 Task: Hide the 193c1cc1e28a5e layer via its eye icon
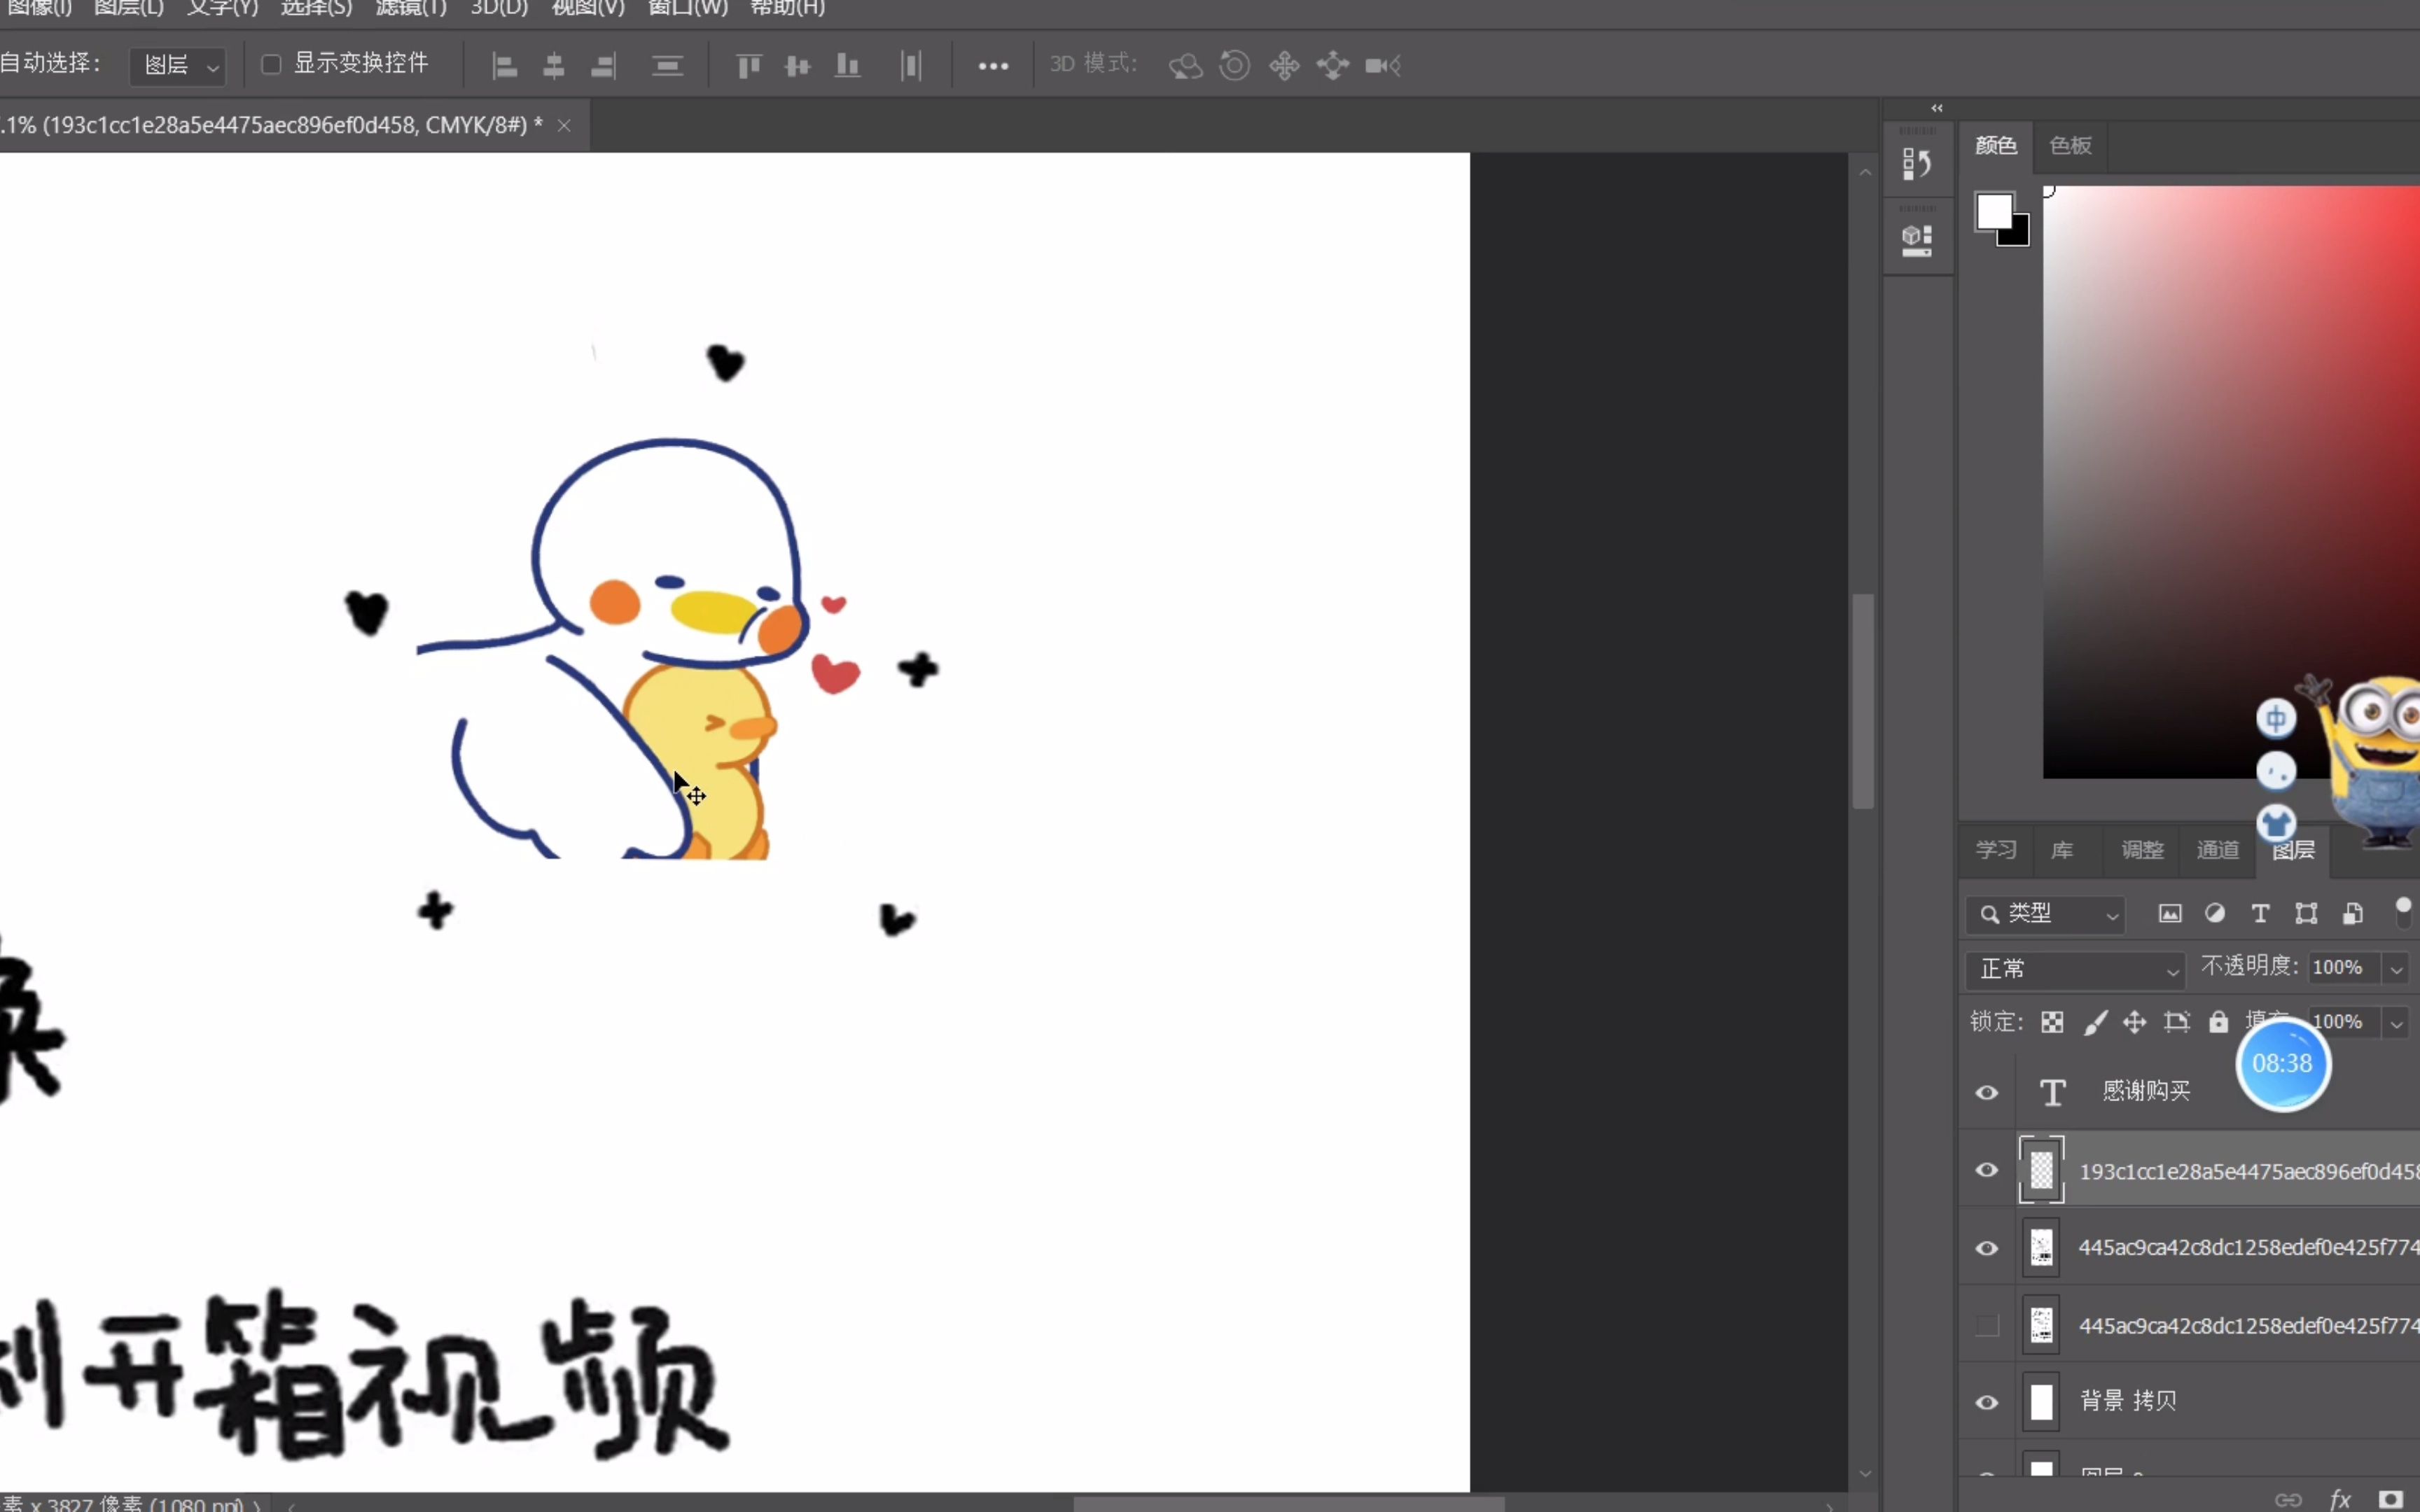click(x=1987, y=1170)
